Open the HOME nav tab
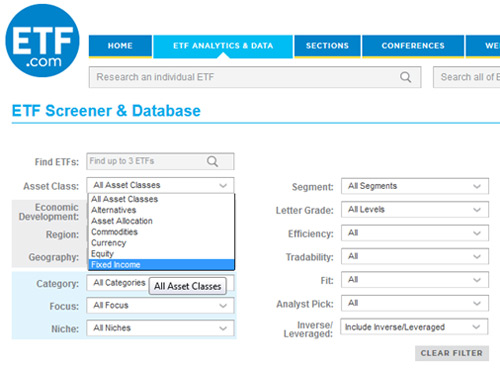The image size is (500, 369). coord(120,46)
